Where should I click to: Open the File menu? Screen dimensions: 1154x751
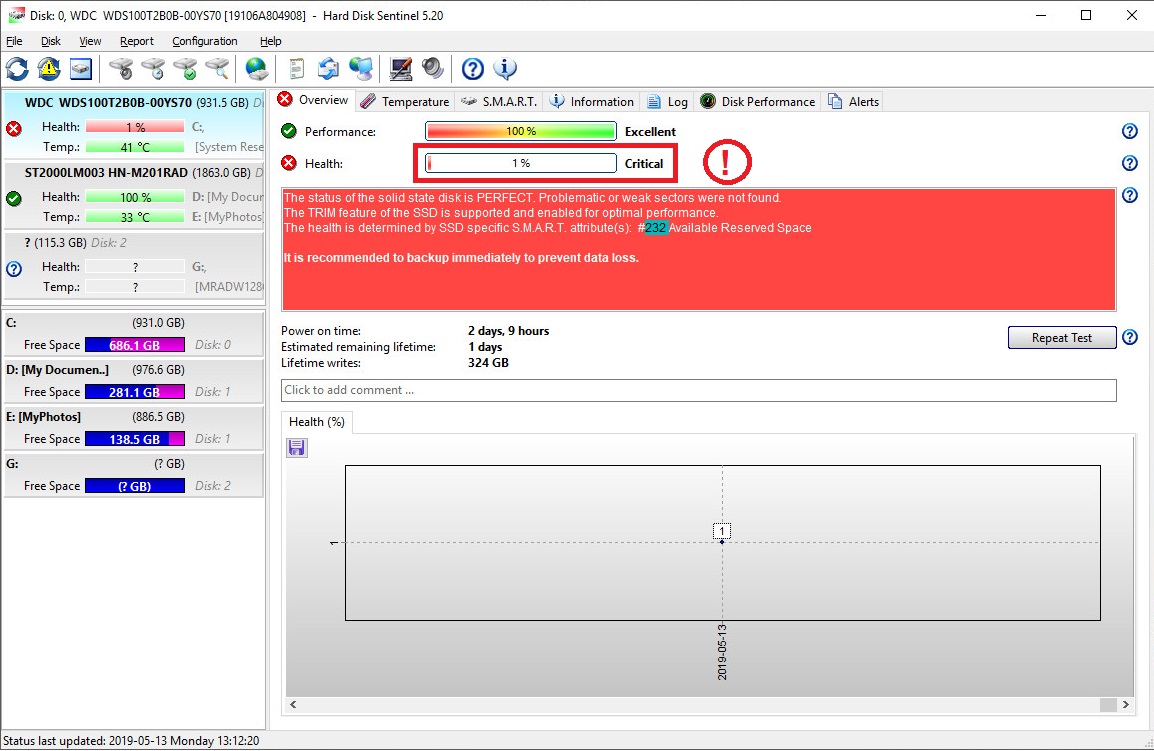[x=14, y=41]
